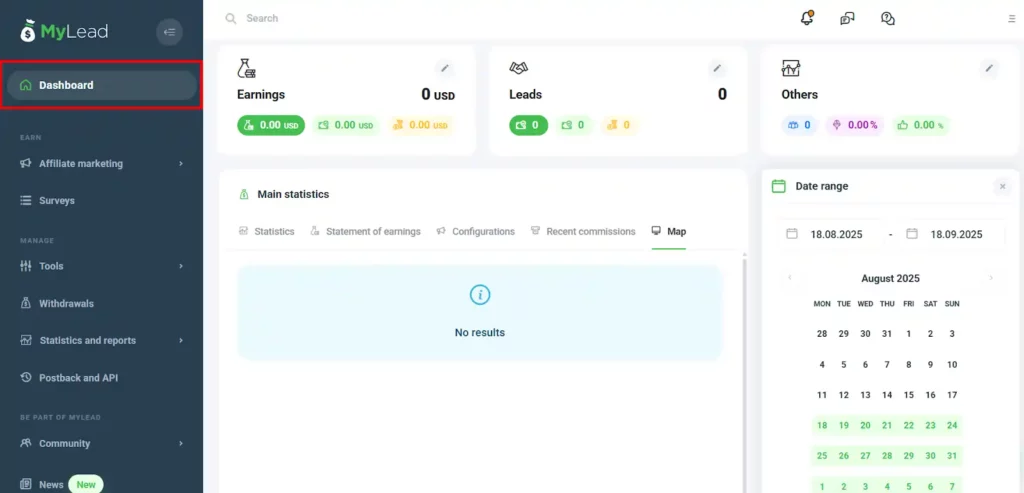Click the search magnifier icon
The image size is (1024, 493).
pyautogui.click(x=231, y=18)
